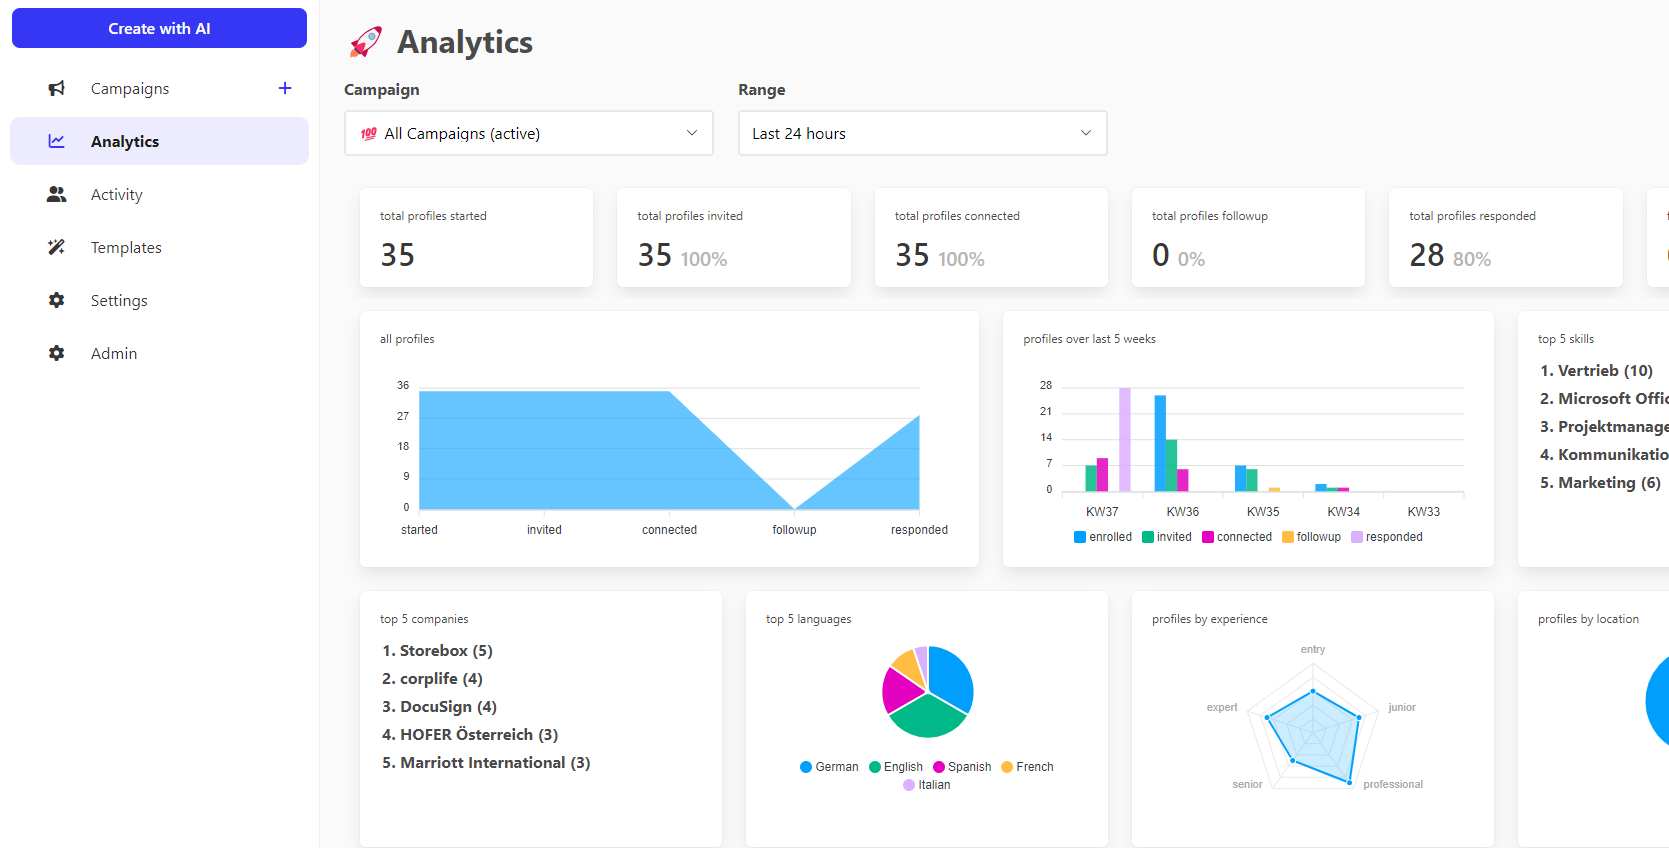Viewport: 1669px width, 848px height.
Task: Click the rocket icon beside Analytics title
Action: click(x=365, y=42)
